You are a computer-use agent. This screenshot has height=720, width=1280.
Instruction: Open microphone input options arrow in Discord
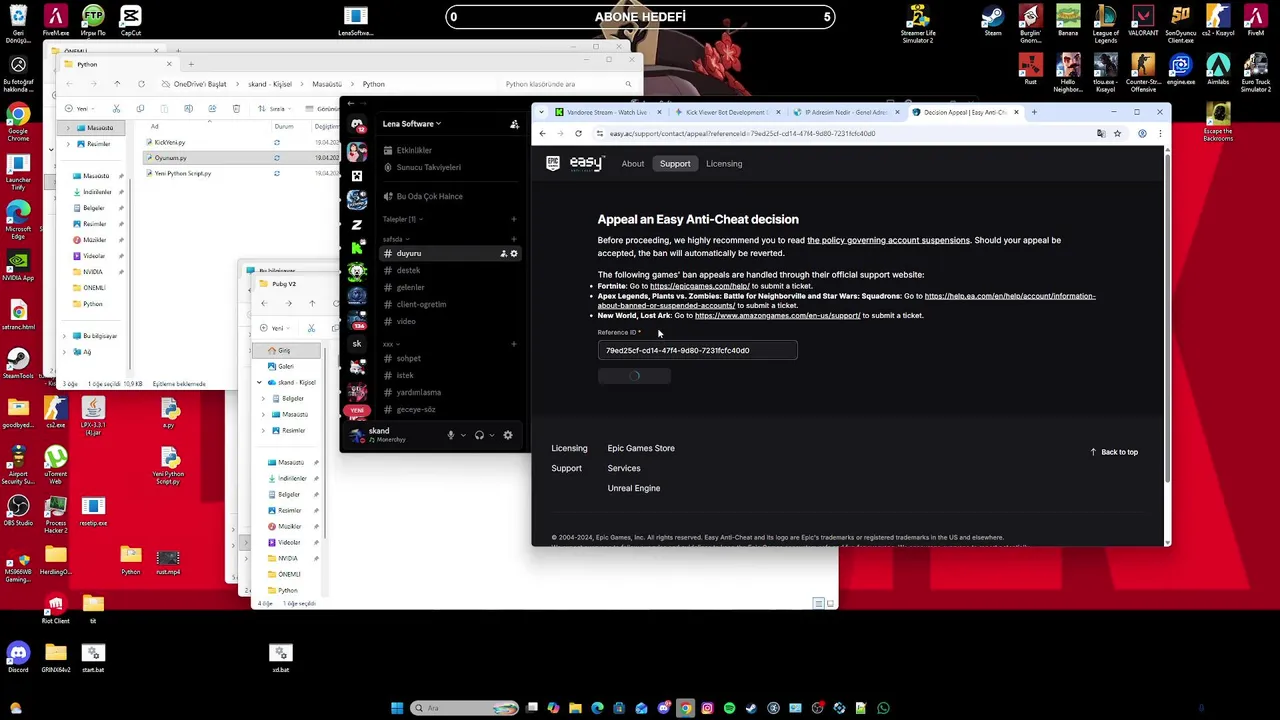pyautogui.click(x=462, y=436)
